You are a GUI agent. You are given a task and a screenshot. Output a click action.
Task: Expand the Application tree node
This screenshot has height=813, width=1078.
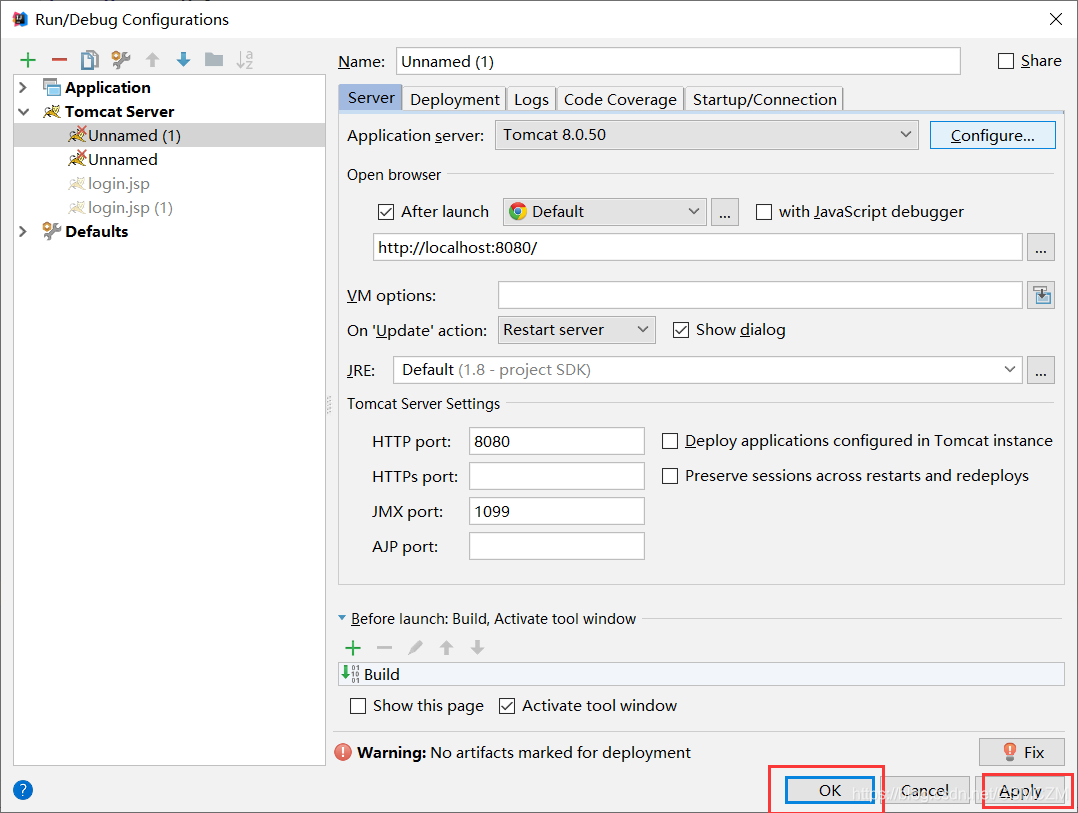click(23, 87)
